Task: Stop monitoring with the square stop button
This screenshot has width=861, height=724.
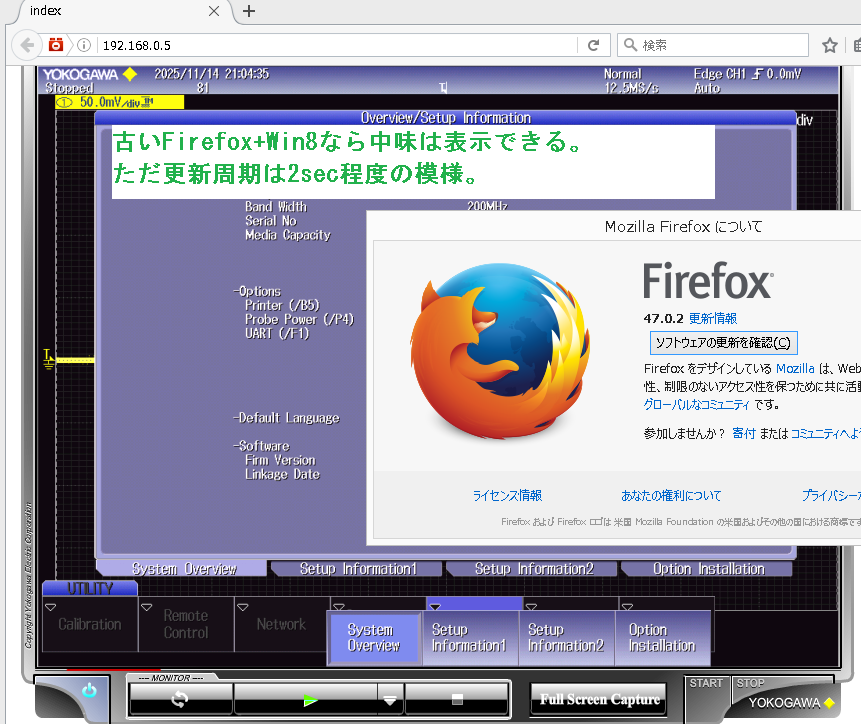Action: [x=457, y=699]
